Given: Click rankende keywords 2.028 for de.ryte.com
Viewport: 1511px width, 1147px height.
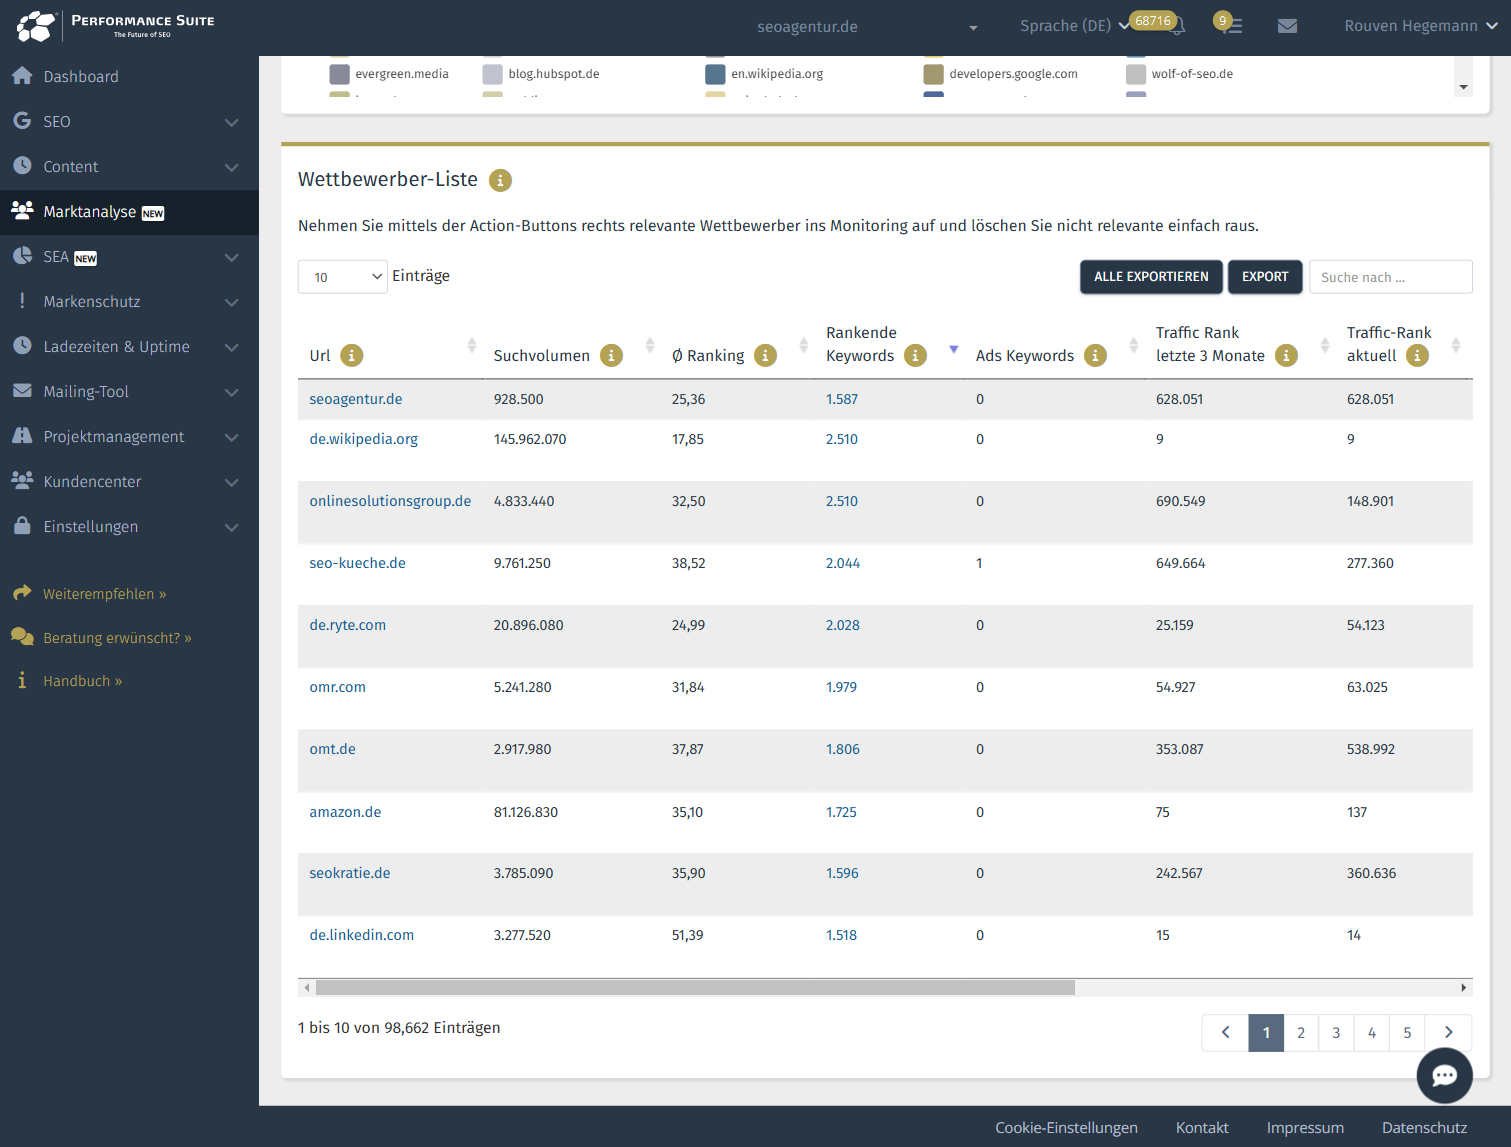Looking at the screenshot, I should click(843, 625).
